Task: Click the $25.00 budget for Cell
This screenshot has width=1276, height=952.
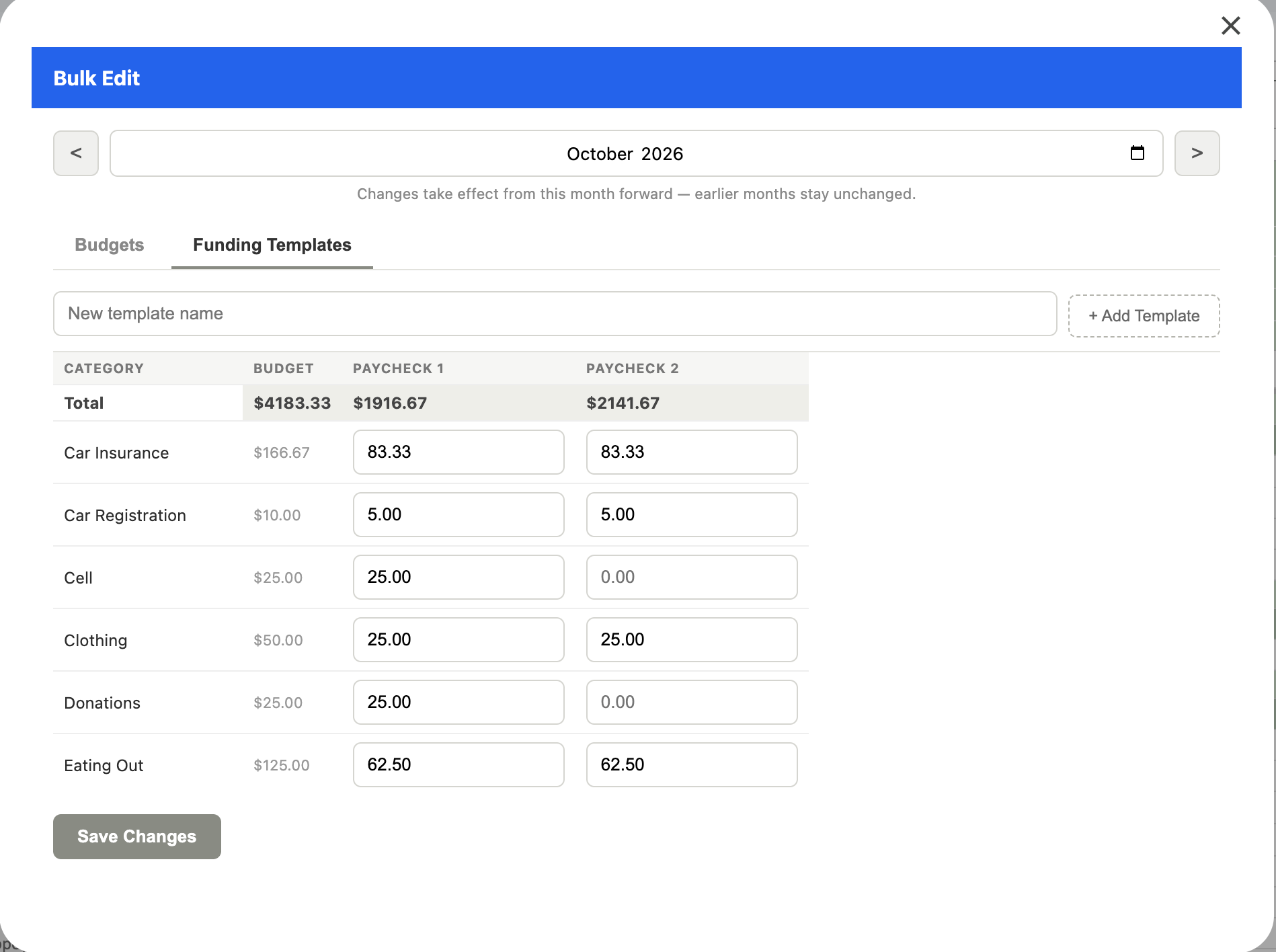Action: click(278, 578)
